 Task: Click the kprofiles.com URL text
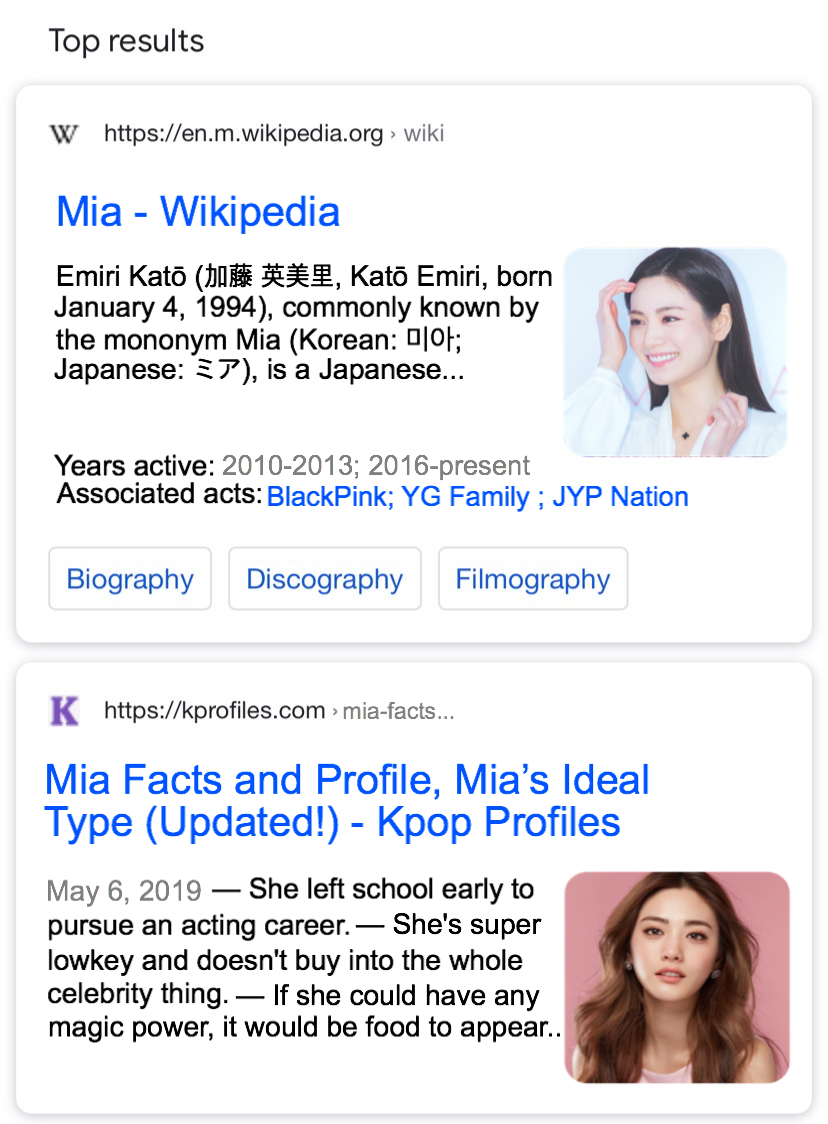(214, 710)
